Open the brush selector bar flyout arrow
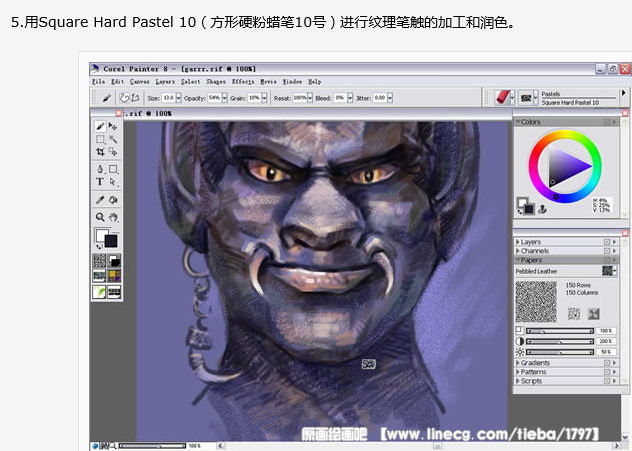The image size is (632, 451). (624, 93)
